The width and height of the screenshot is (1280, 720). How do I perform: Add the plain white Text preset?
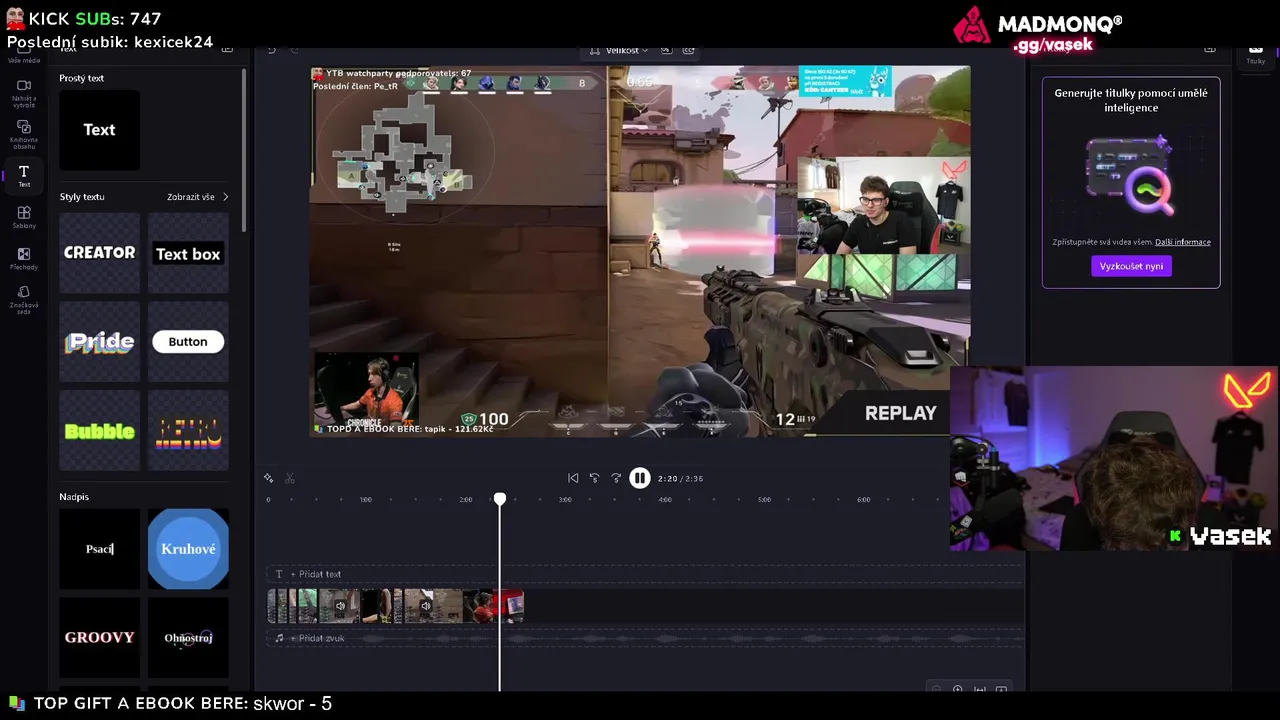click(99, 130)
